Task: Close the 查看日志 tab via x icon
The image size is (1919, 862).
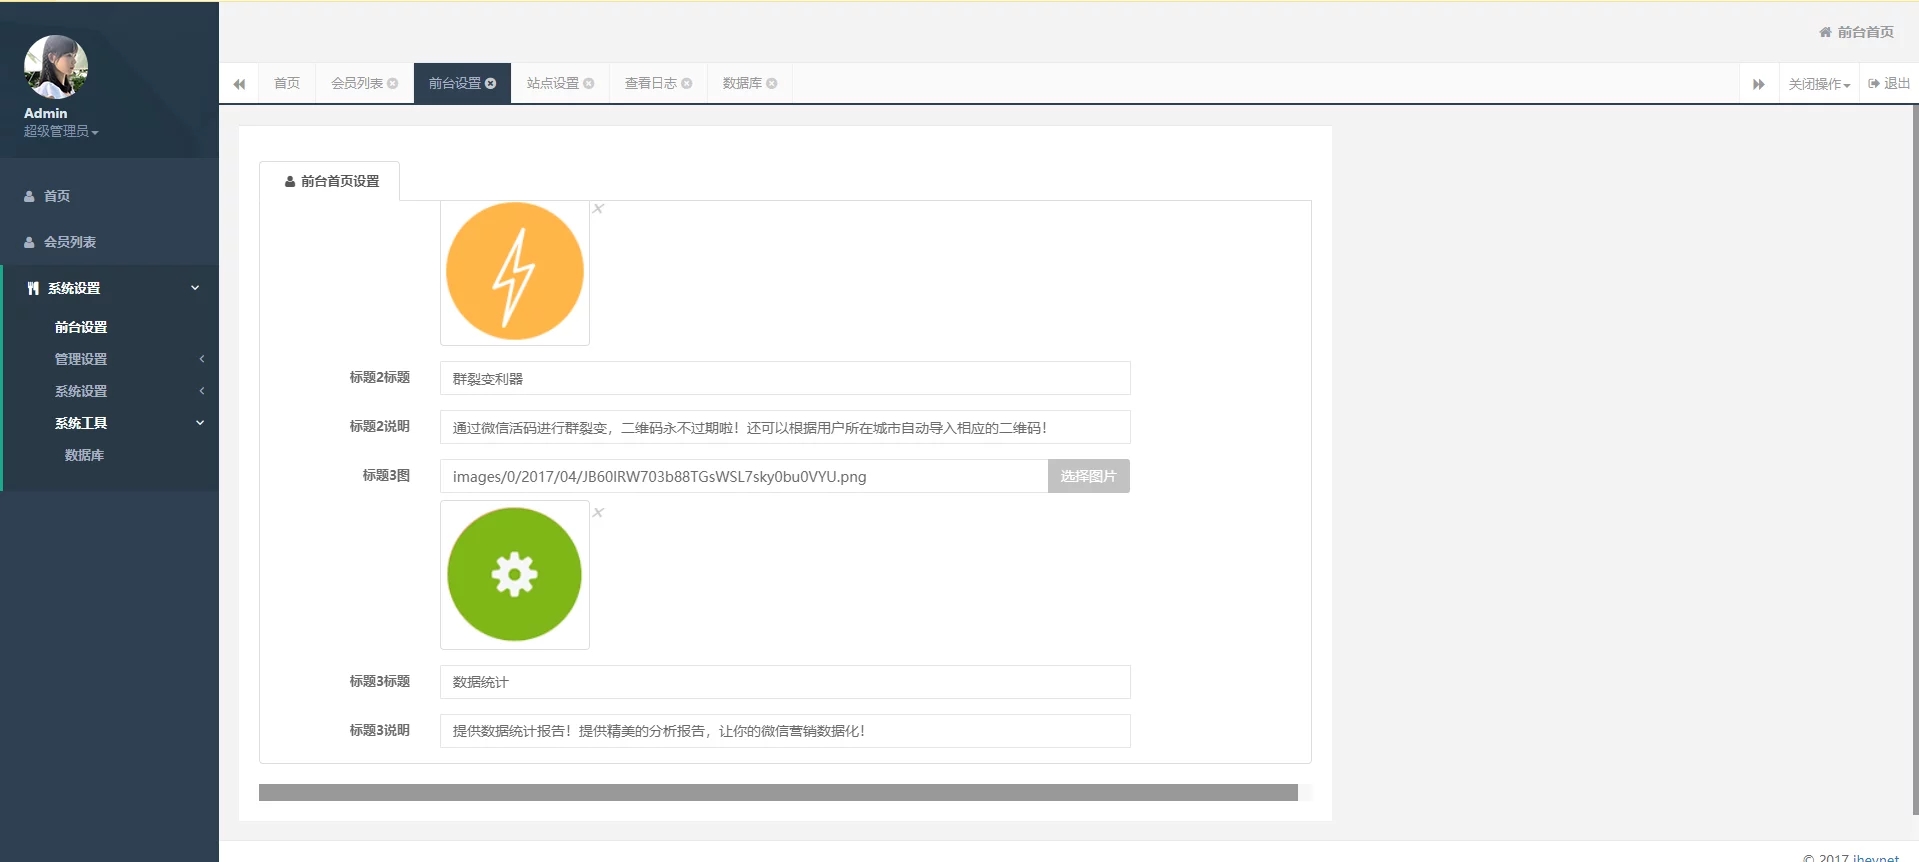Action: point(687,84)
